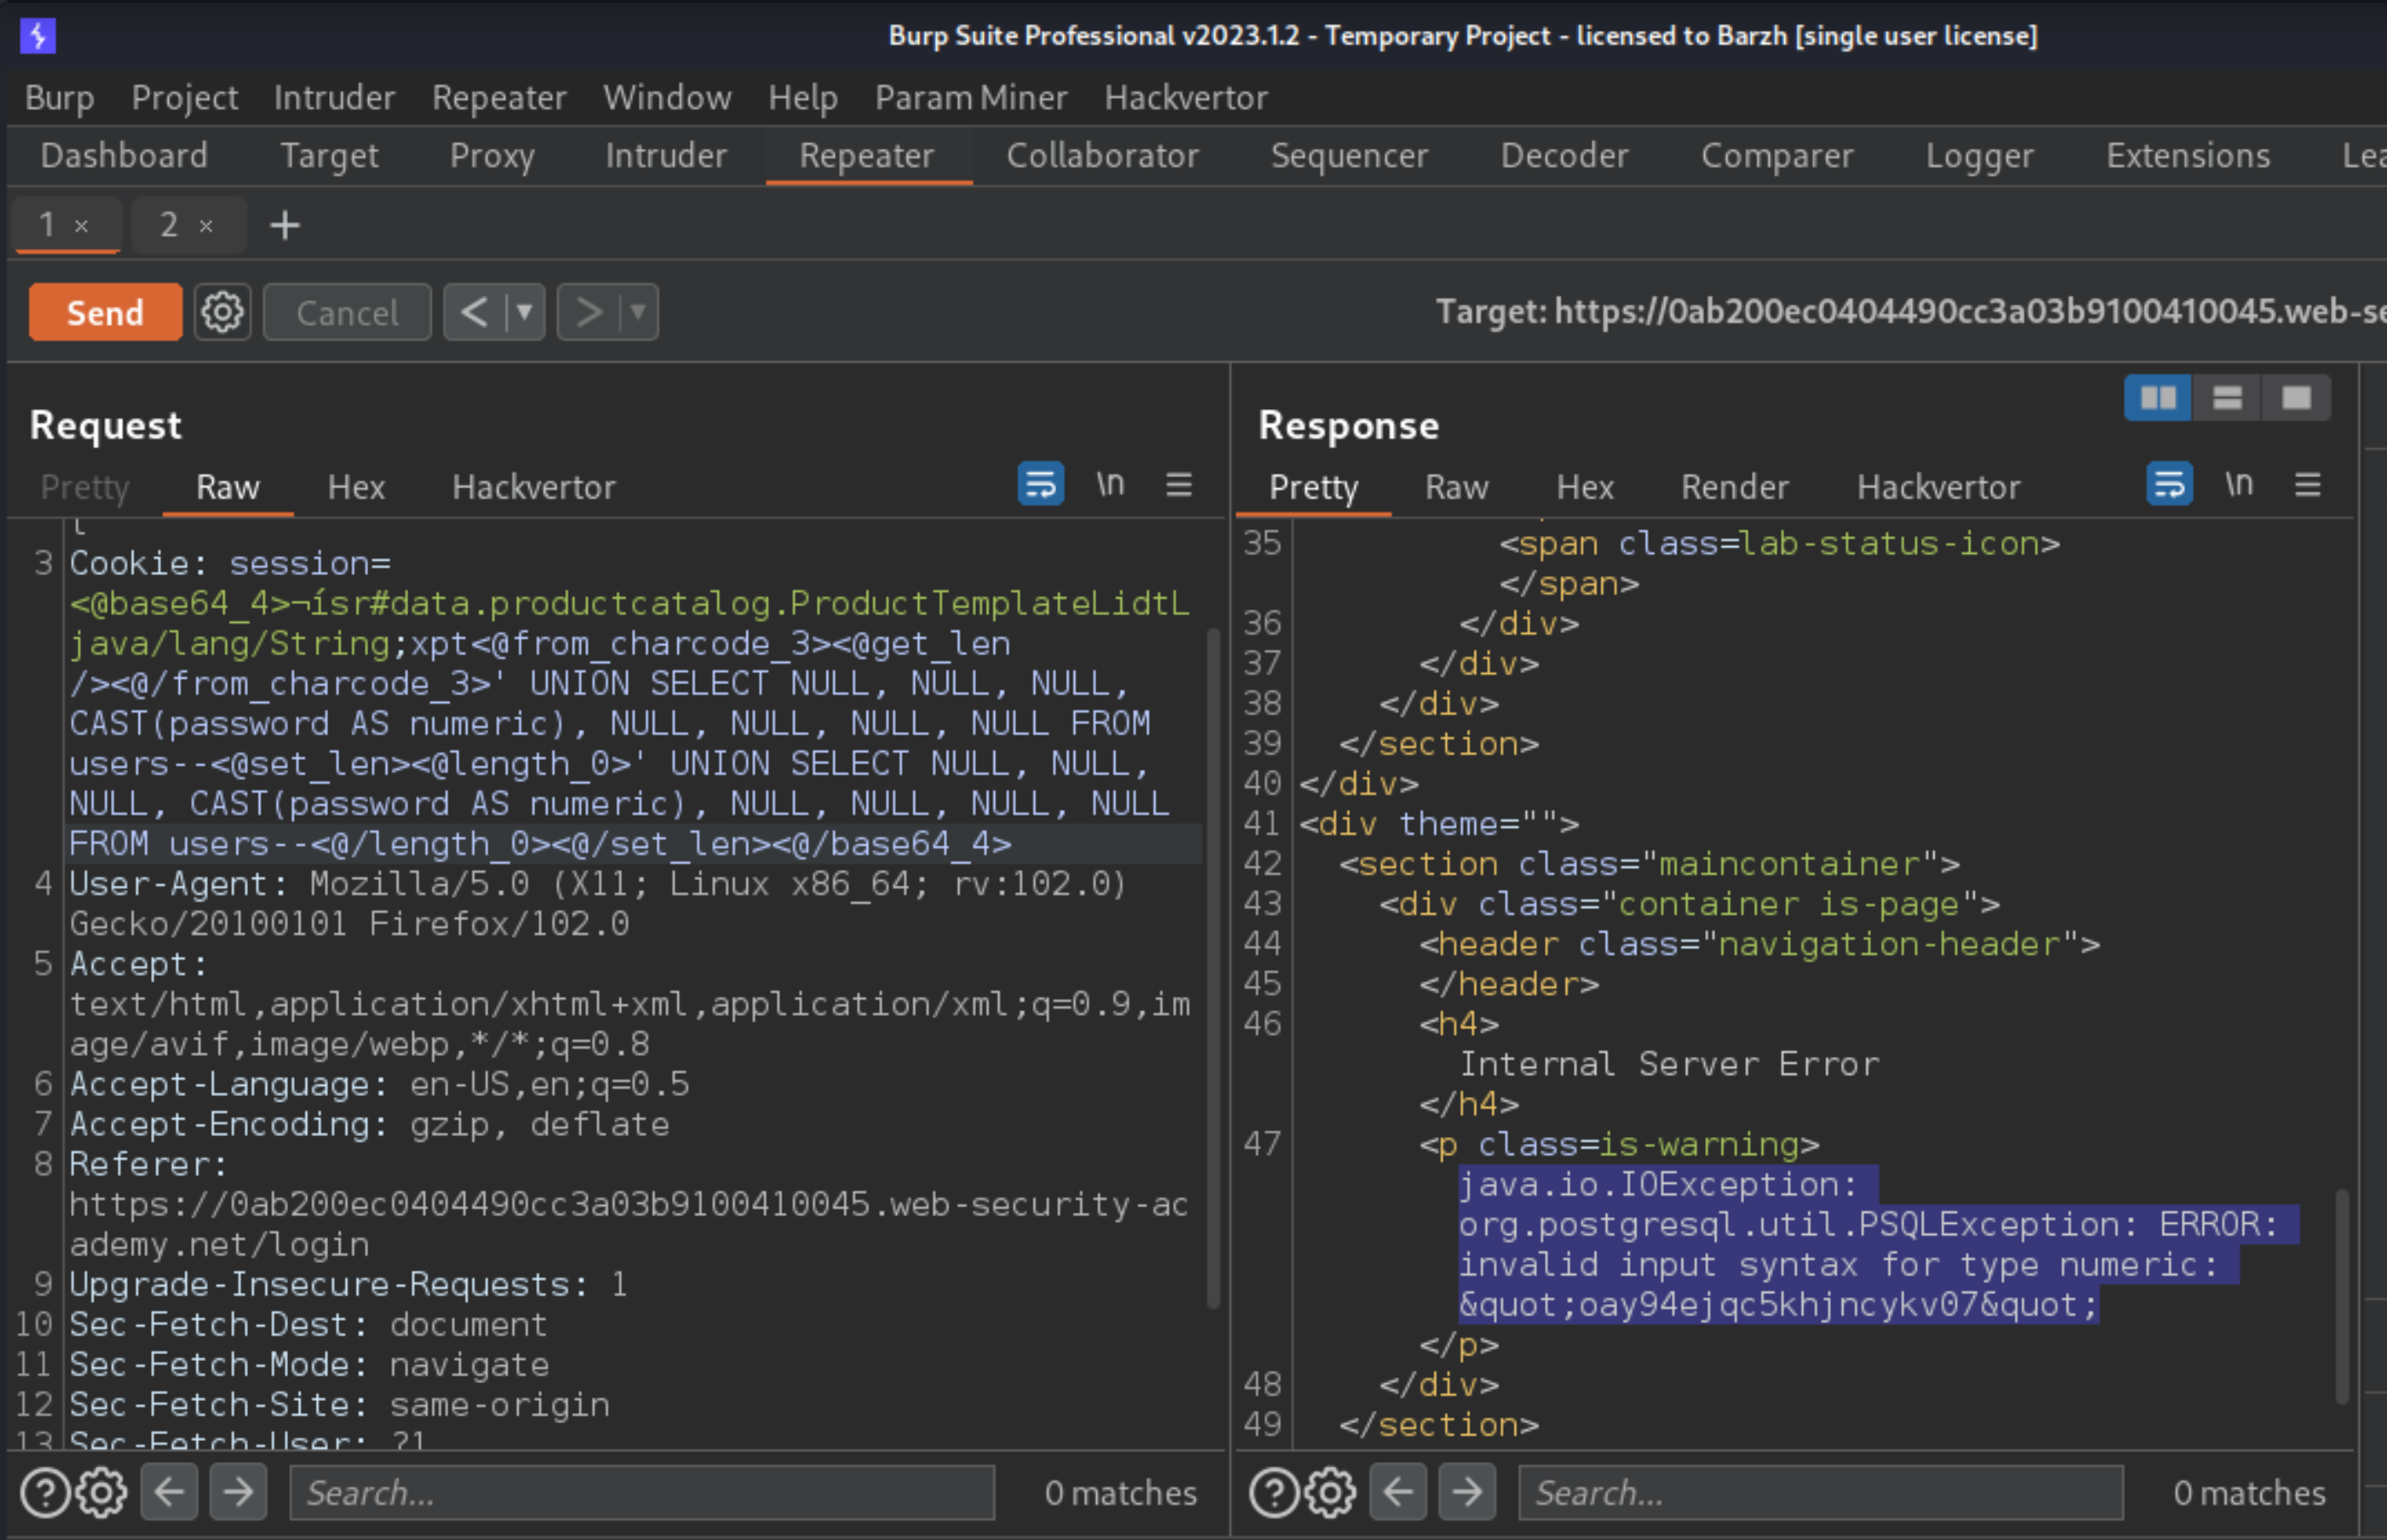Click the Burp Suite lightning logo icon
Screen dimensions: 2387x1540
point(37,36)
